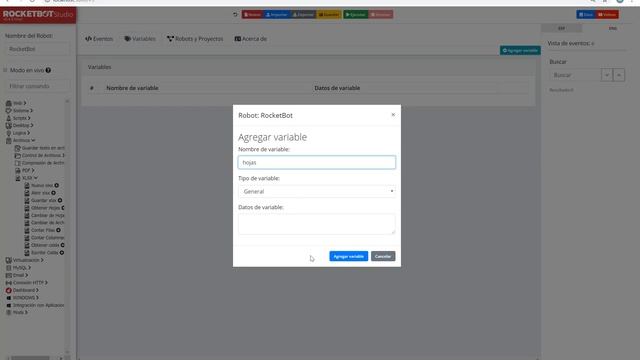Screen dimensions: 640x360
Task: Switch to the Eventos tab
Action: click(x=99, y=39)
